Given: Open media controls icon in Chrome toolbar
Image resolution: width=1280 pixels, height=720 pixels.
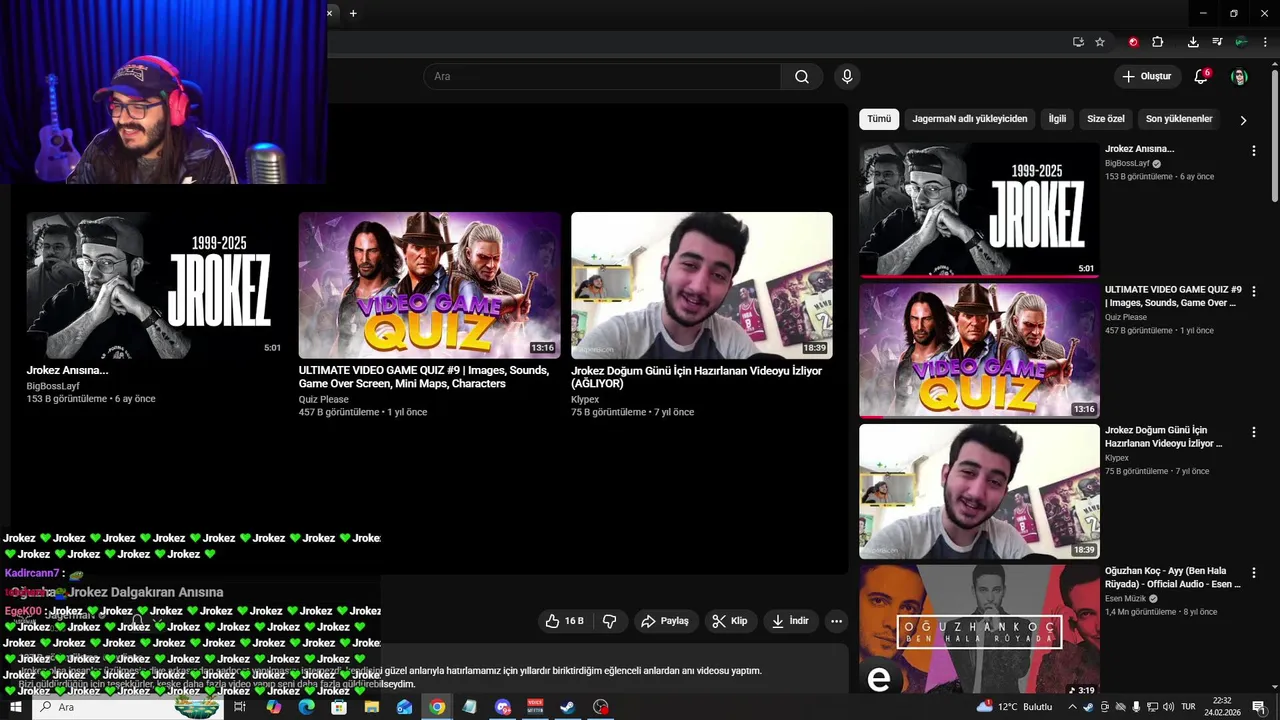Looking at the screenshot, I should 1217,42.
